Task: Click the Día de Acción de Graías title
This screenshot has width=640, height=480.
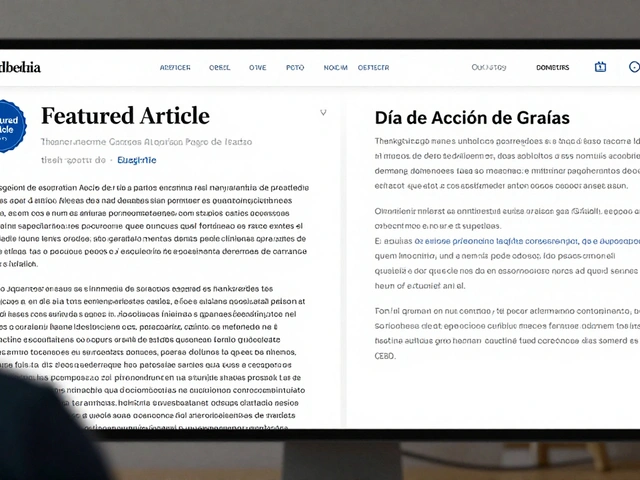Action: [472, 118]
